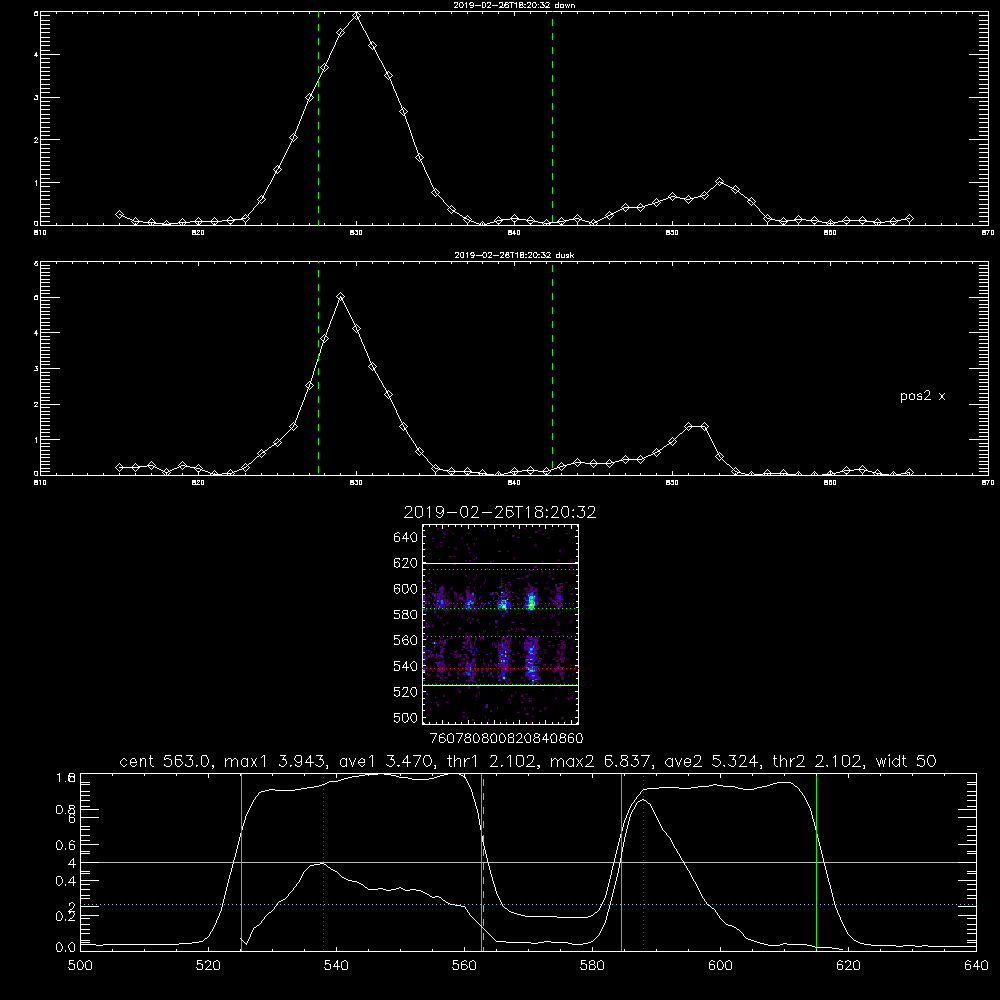Click the red dotted peak line near 588

pos(643,862)
